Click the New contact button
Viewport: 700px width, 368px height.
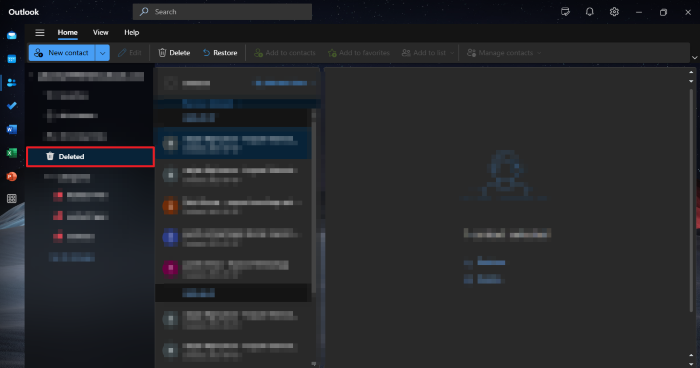coord(62,53)
